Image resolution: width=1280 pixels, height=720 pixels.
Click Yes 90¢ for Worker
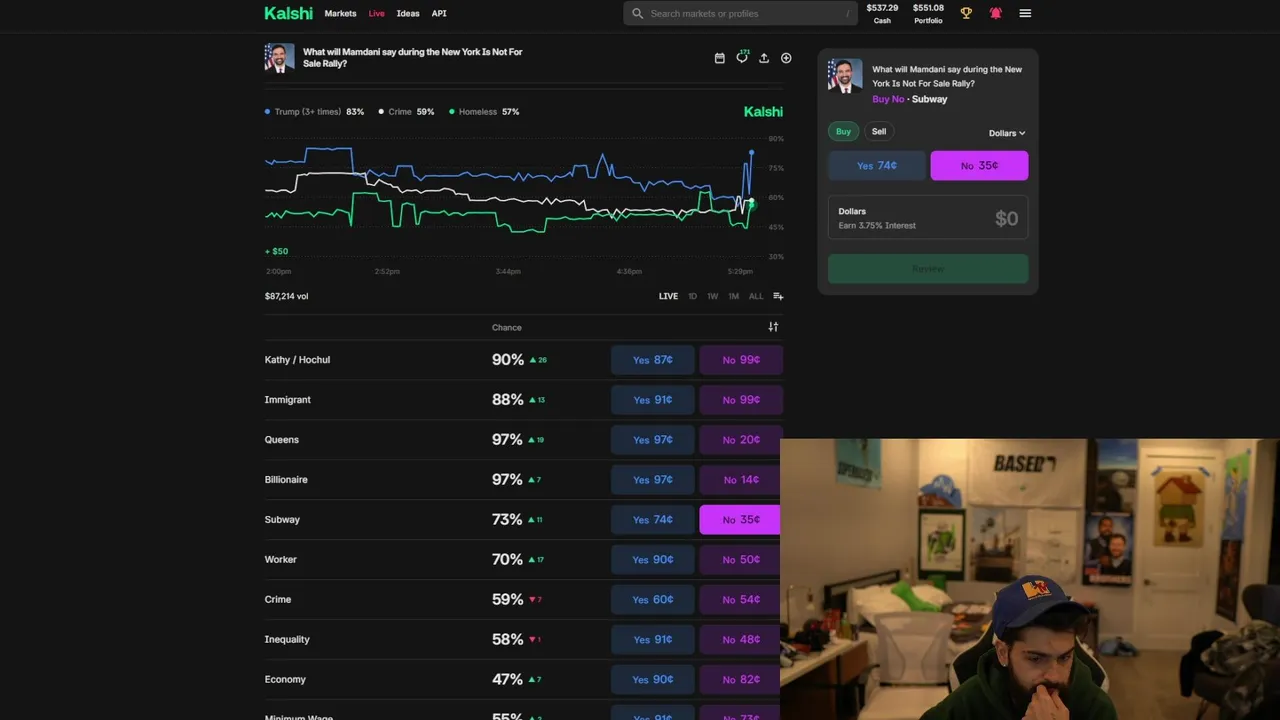coord(653,560)
